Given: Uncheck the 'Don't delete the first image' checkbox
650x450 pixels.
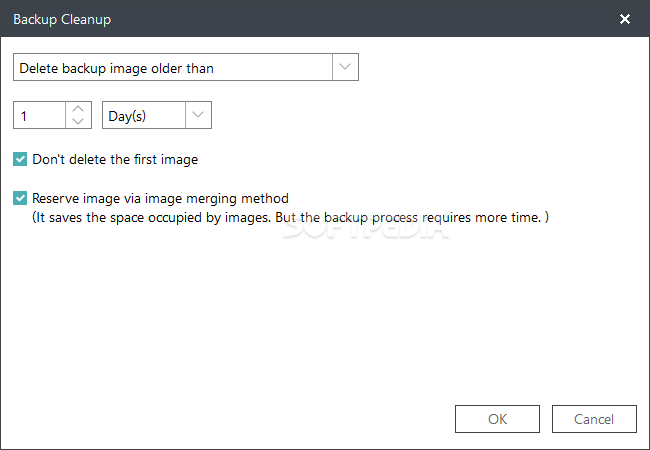Looking at the screenshot, I should click(x=20, y=158).
